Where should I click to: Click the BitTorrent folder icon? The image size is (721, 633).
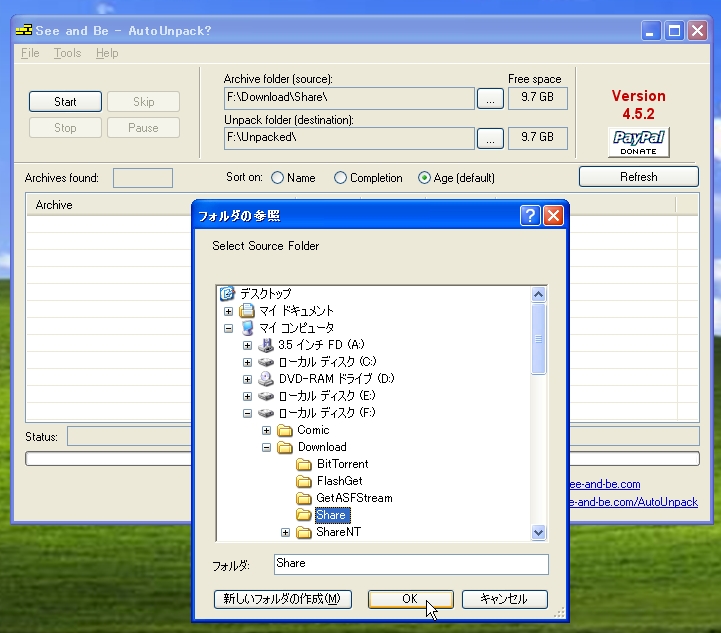tap(304, 464)
